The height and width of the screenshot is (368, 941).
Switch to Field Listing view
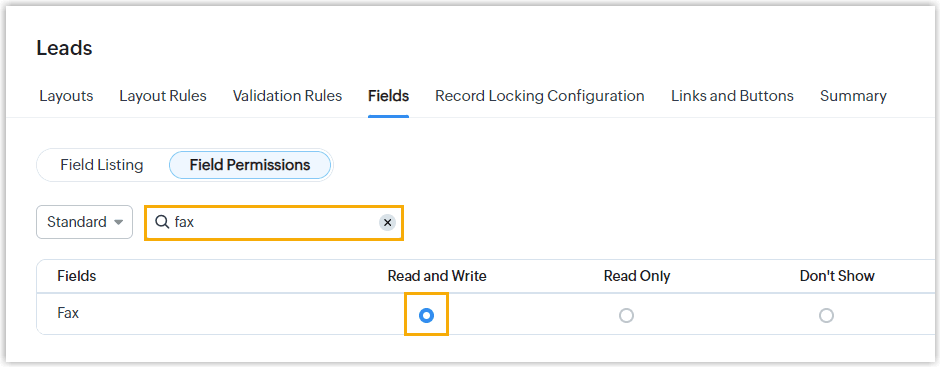pos(101,165)
